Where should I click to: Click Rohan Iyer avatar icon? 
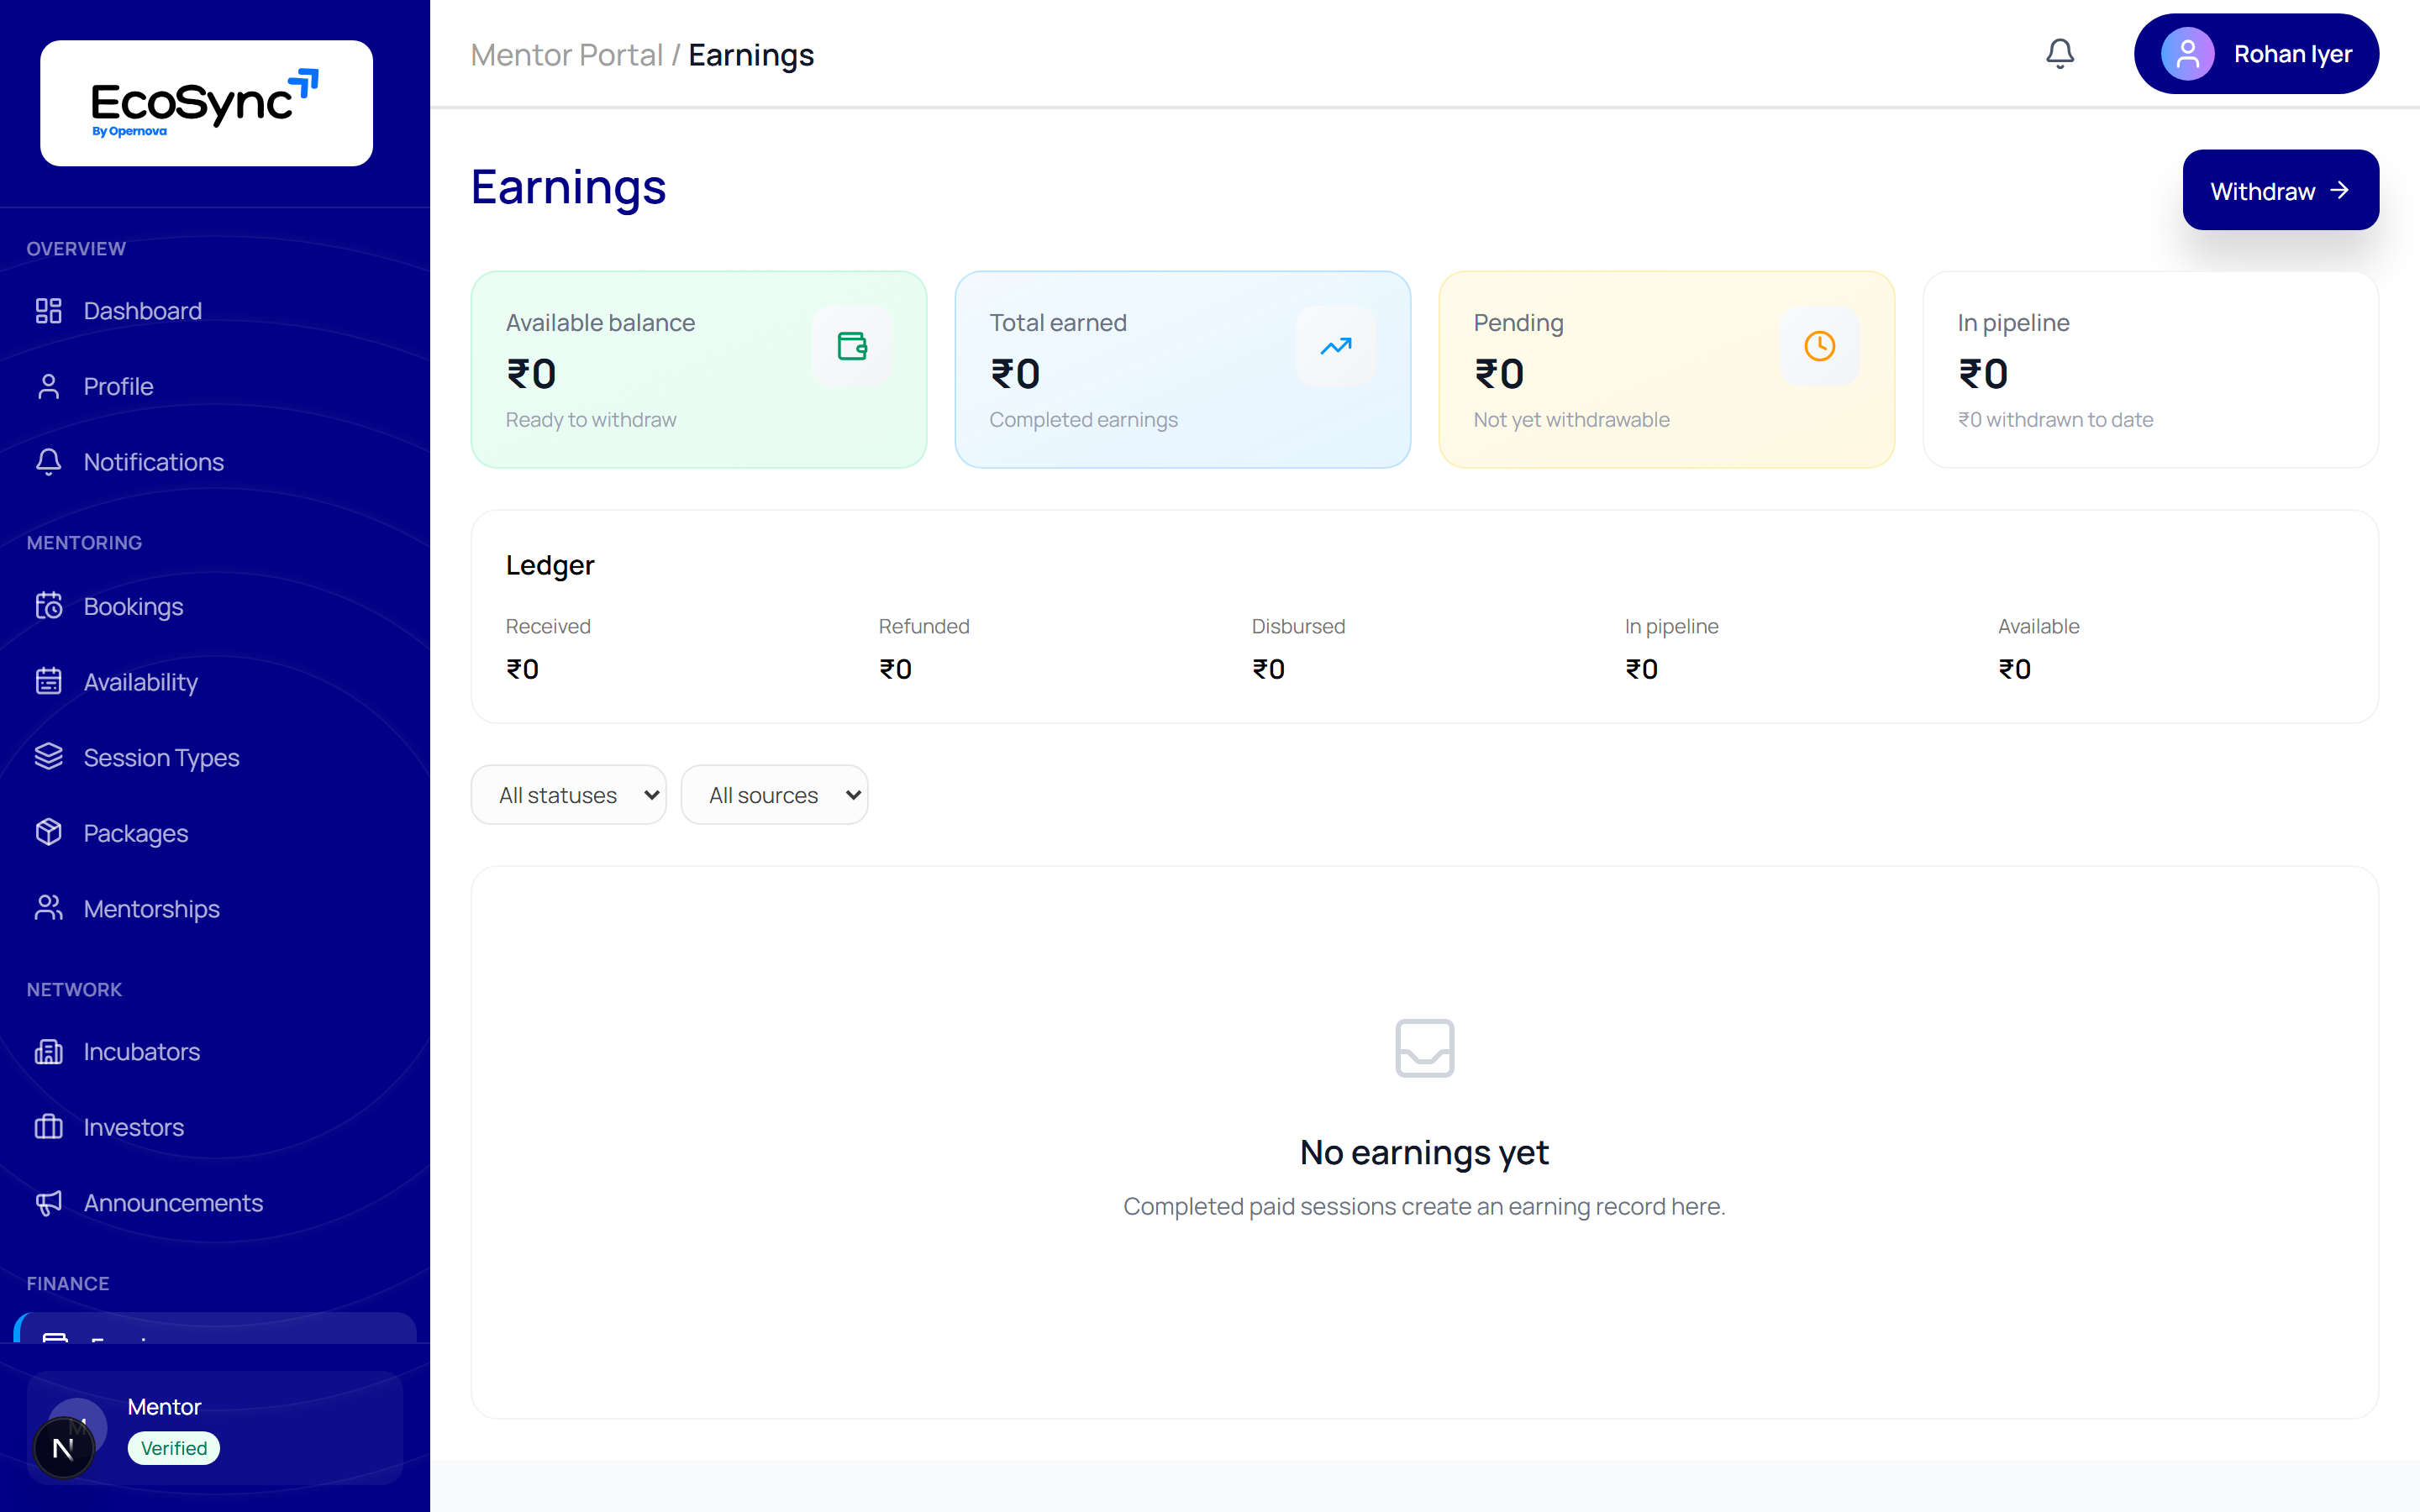pyautogui.click(x=2187, y=54)
